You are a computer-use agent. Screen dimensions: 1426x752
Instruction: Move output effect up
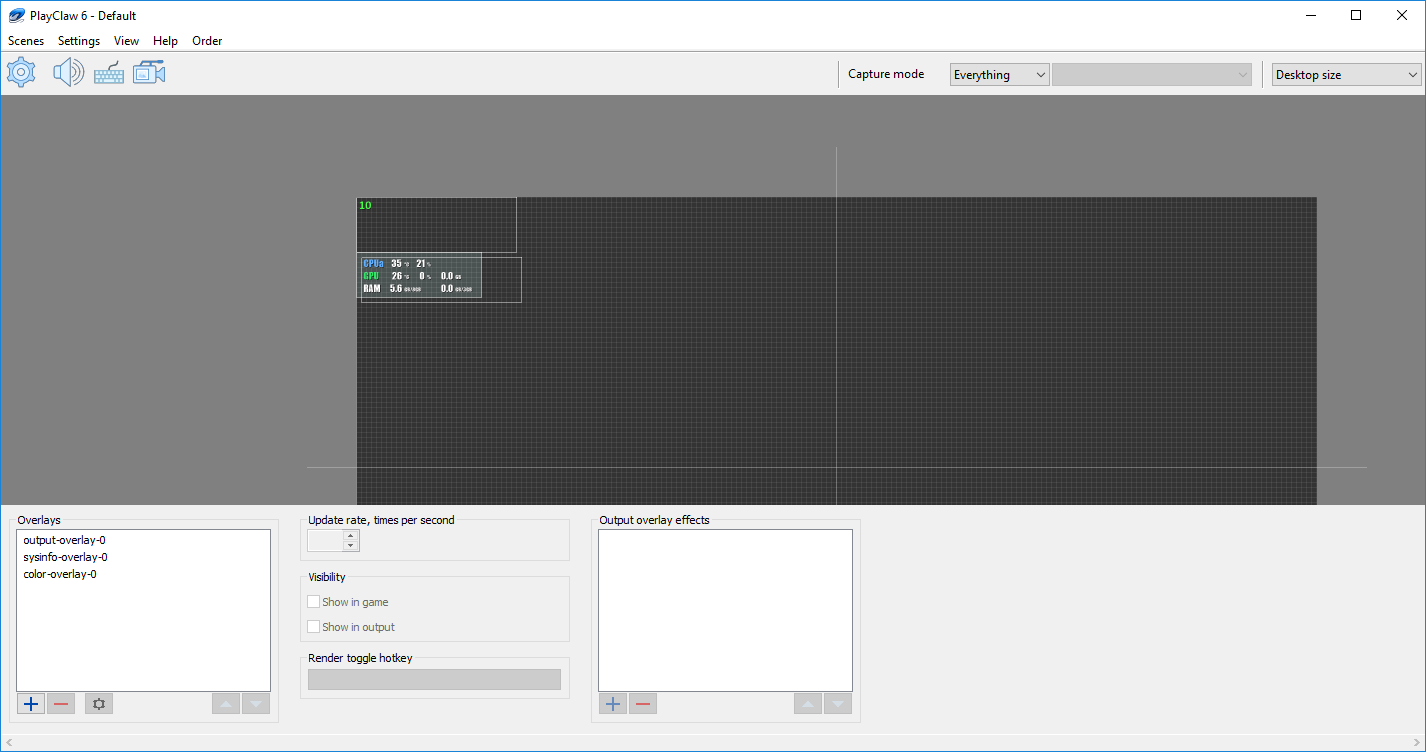pyautogui.click(x=808, y=704)
